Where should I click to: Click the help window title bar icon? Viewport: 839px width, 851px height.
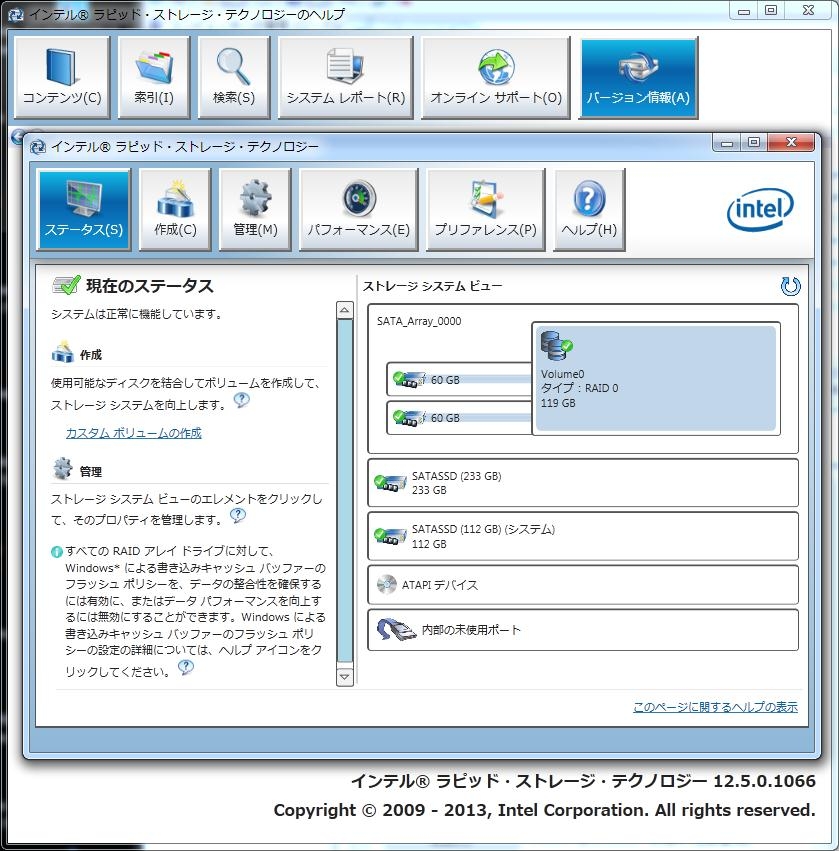[x=15, y=15]
